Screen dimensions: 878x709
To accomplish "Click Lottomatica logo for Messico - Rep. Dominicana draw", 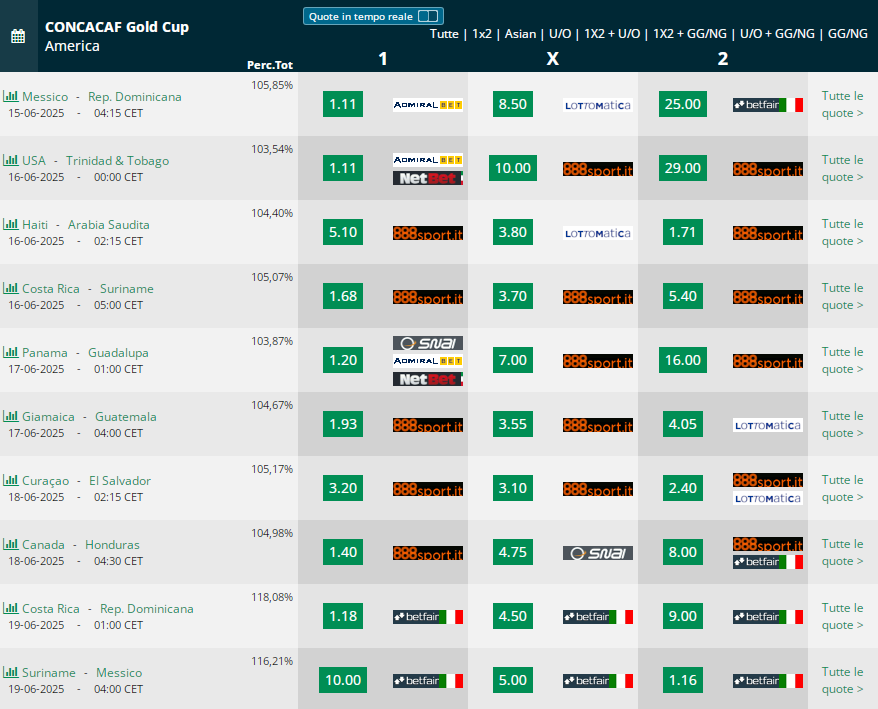I will [x=597, y=105].
